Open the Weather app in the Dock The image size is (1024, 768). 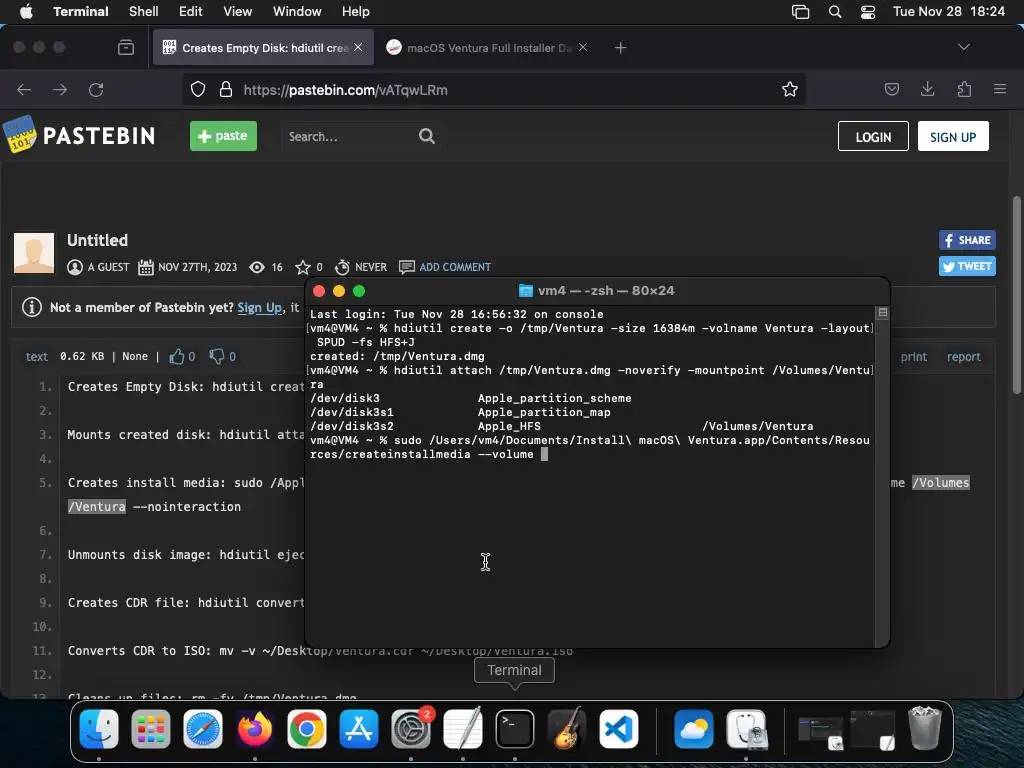(x=694, y=729)
